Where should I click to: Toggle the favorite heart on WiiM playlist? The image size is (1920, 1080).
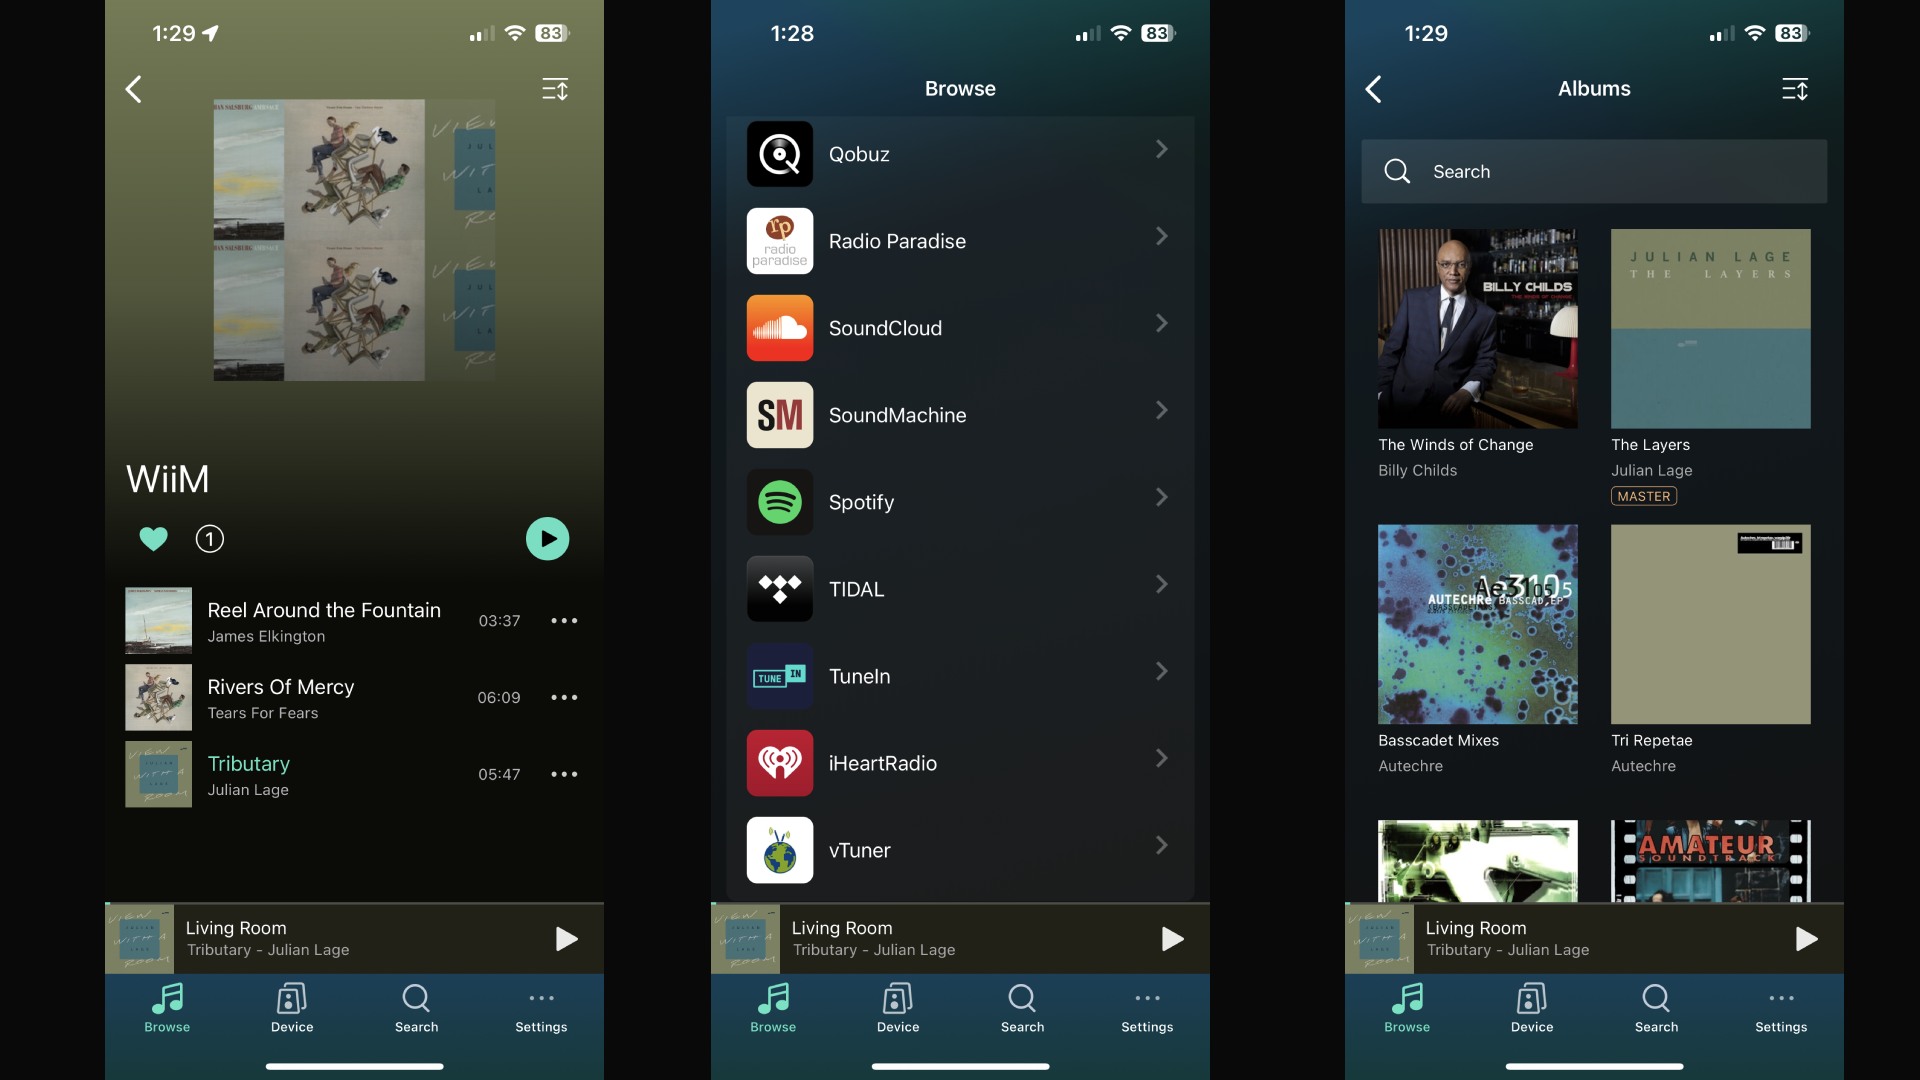153,538
